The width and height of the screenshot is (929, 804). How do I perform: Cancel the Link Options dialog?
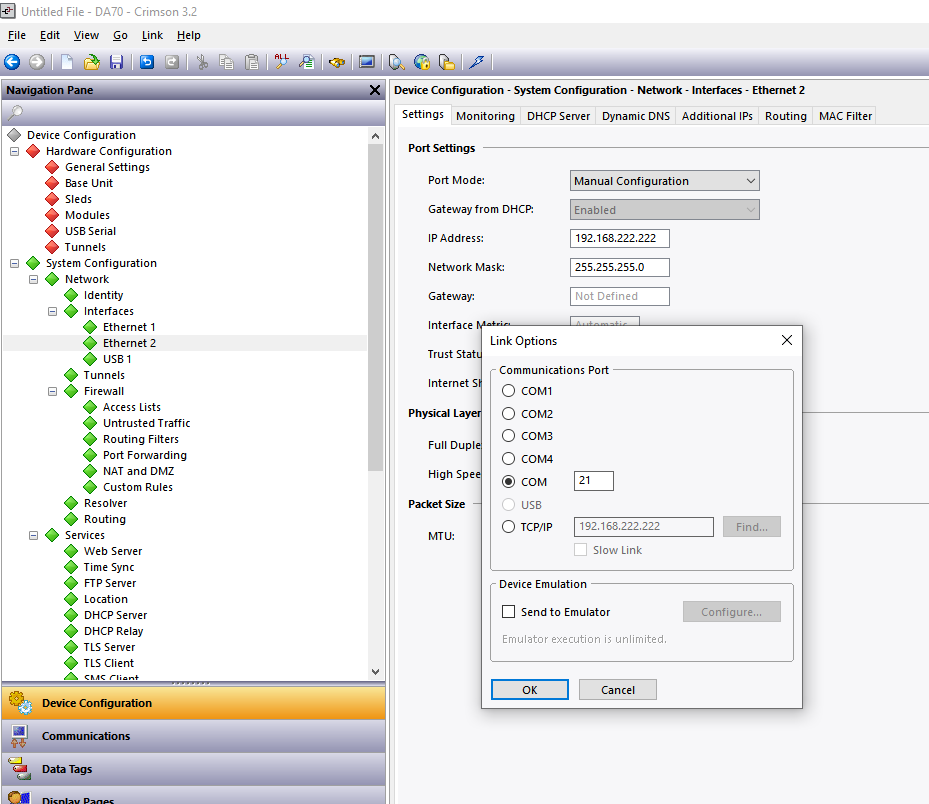tap(617, 690)
